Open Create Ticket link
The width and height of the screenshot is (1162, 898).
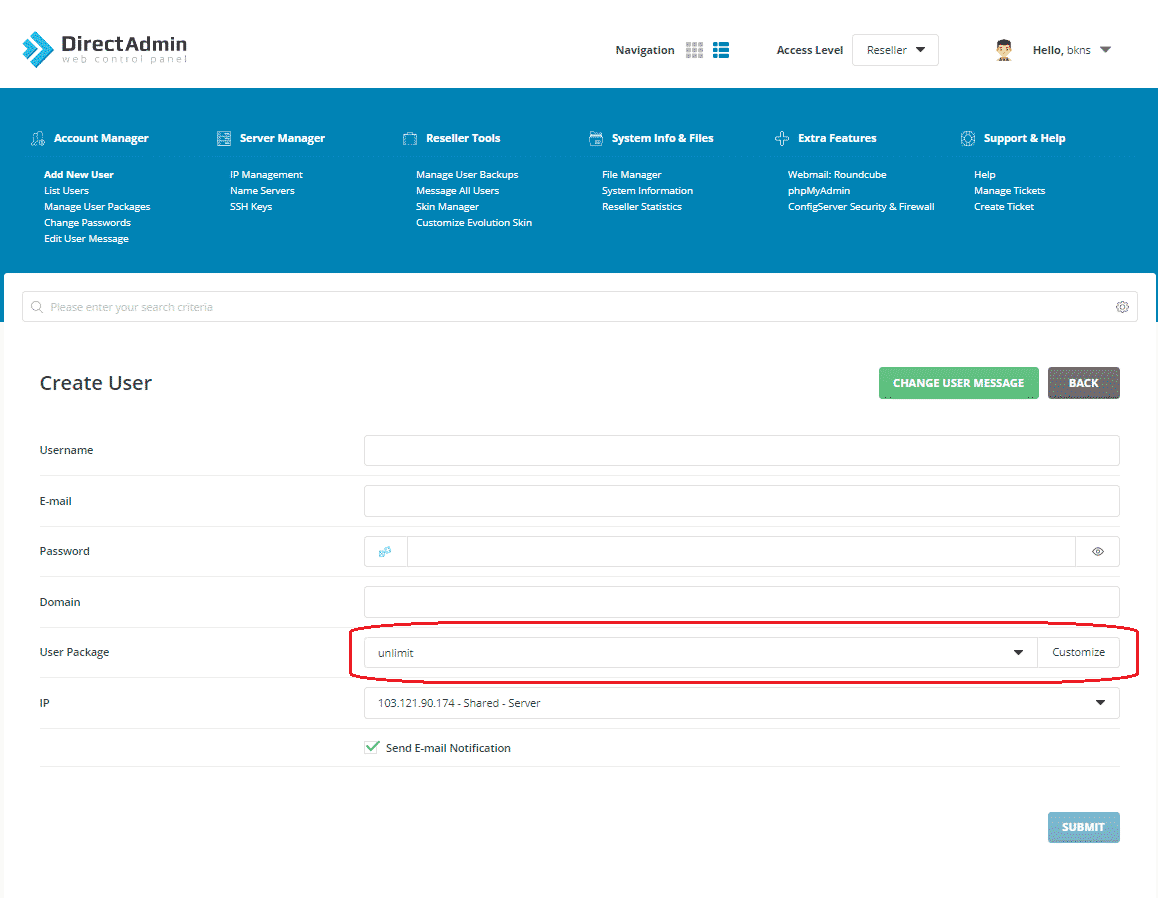point(1003,207)
